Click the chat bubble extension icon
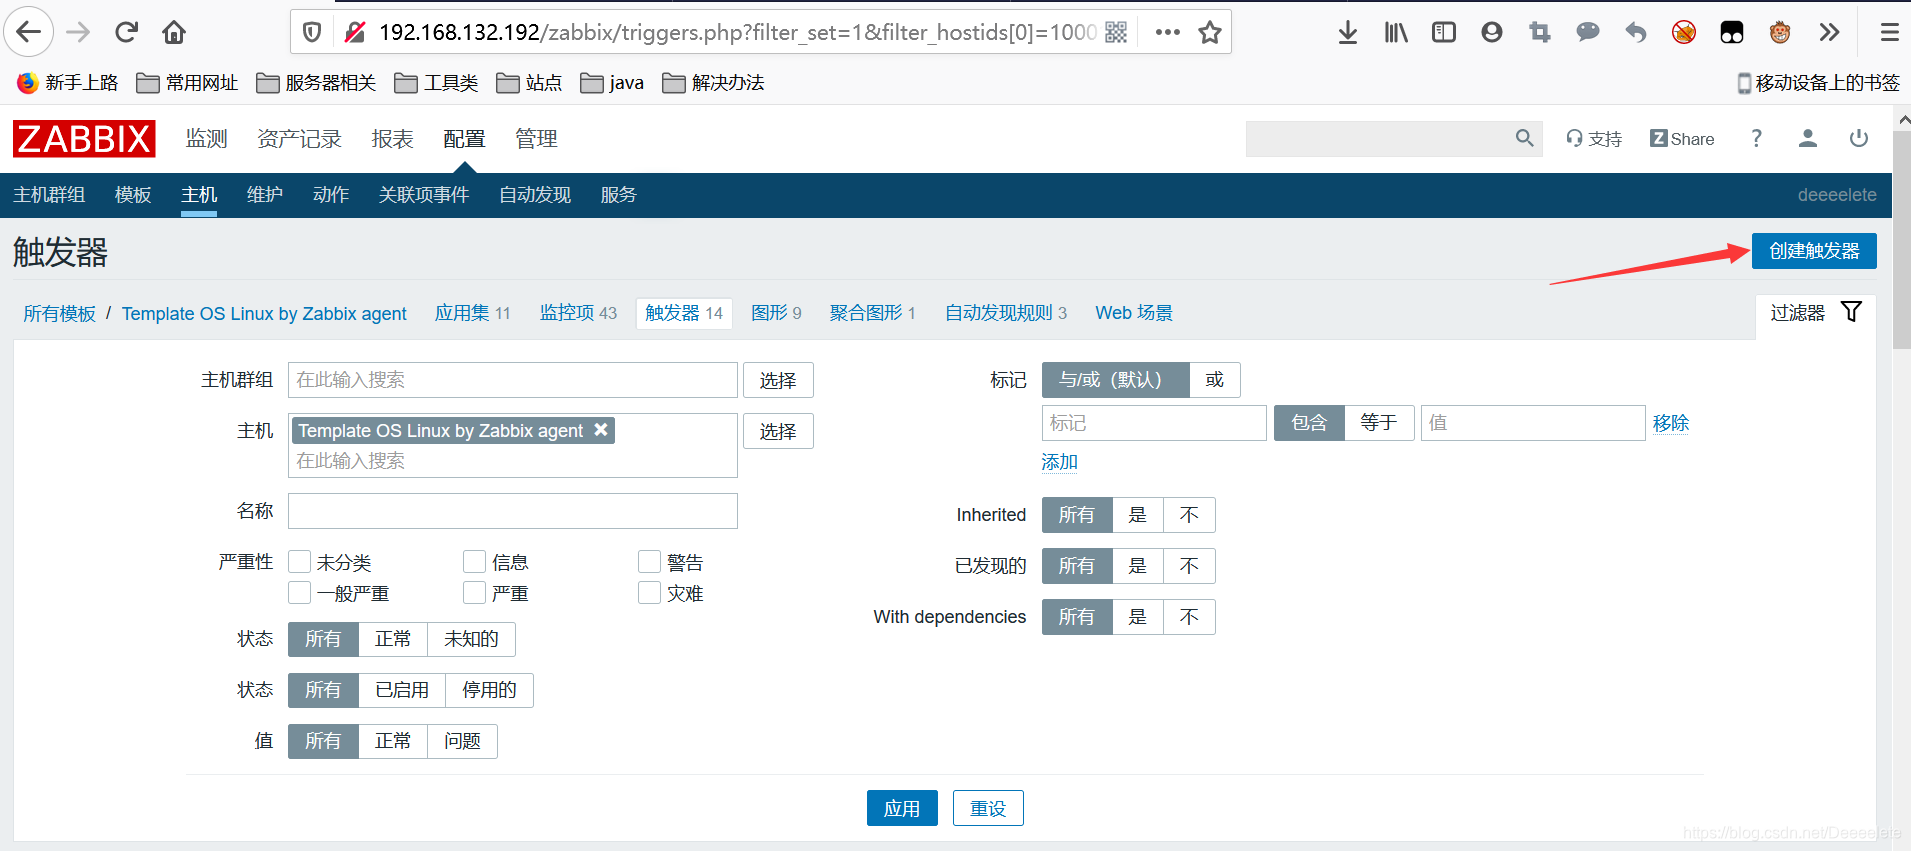Viewport: 1911px width, 851px height. [1588, 32]
